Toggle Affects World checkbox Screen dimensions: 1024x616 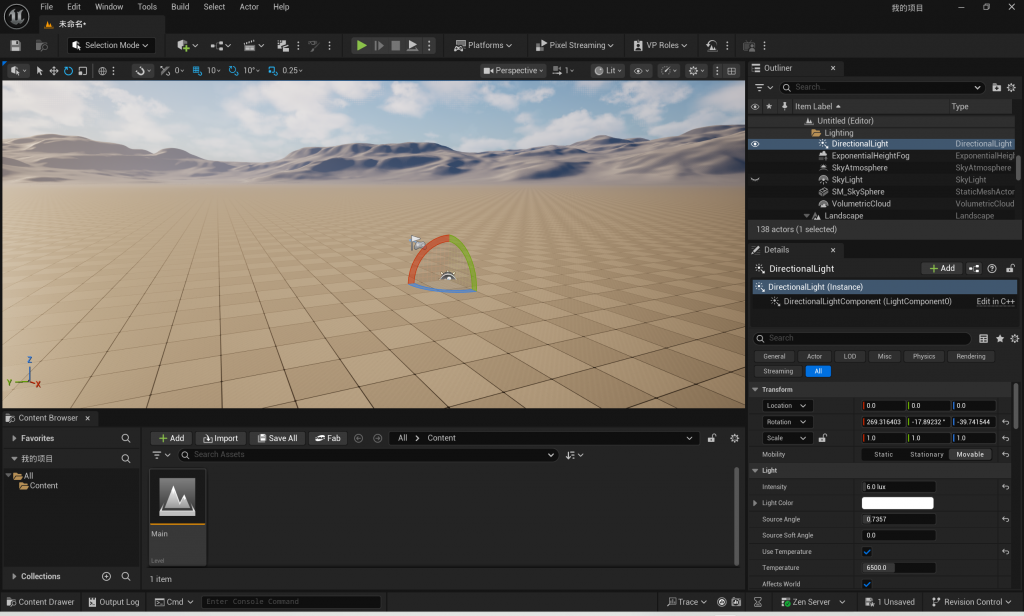click(x=867, y=584)
